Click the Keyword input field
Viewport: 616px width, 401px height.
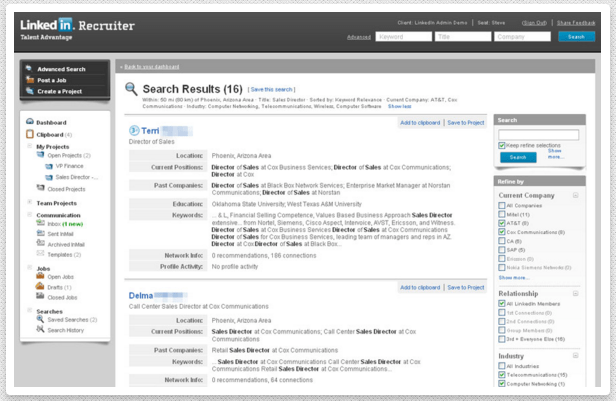[403, 37]
